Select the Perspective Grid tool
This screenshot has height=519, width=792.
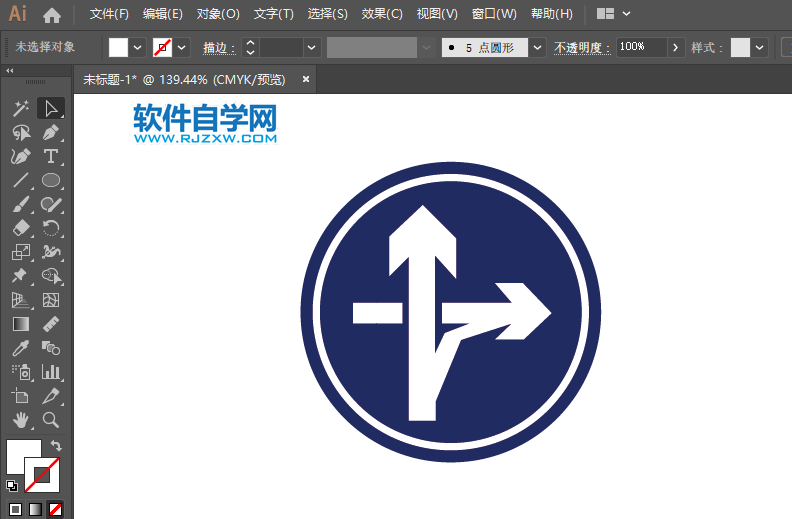(x=21, y=300)
